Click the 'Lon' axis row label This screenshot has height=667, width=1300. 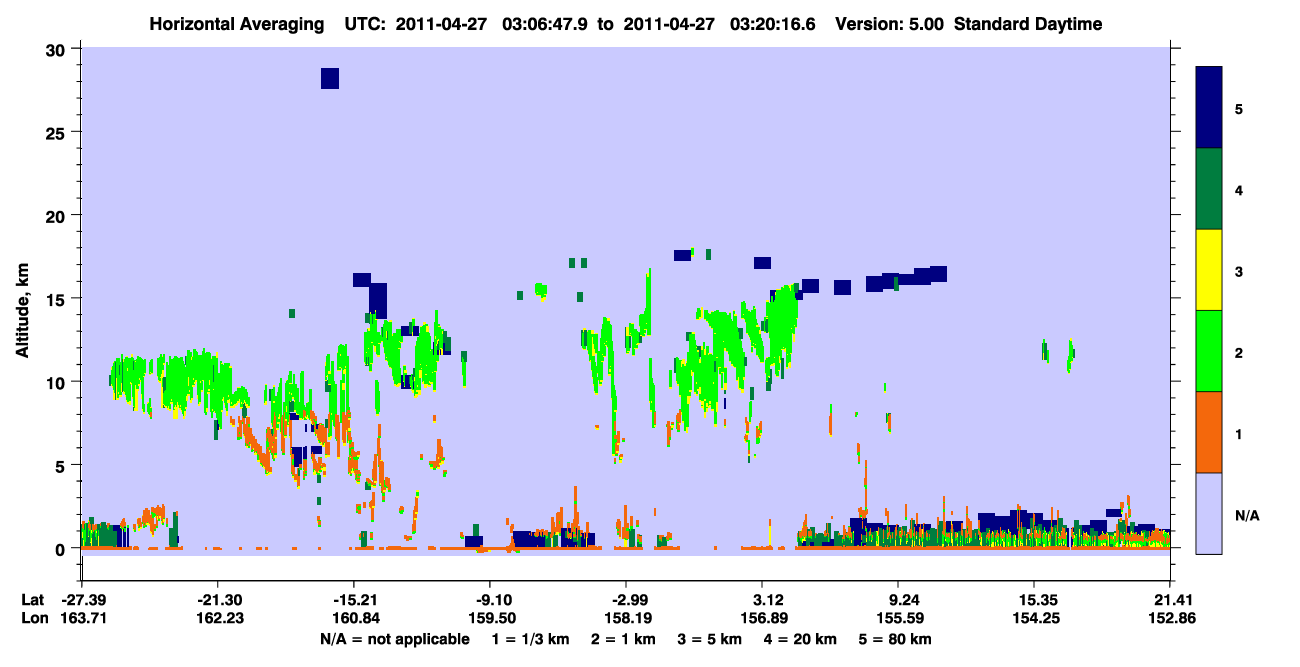34,619
